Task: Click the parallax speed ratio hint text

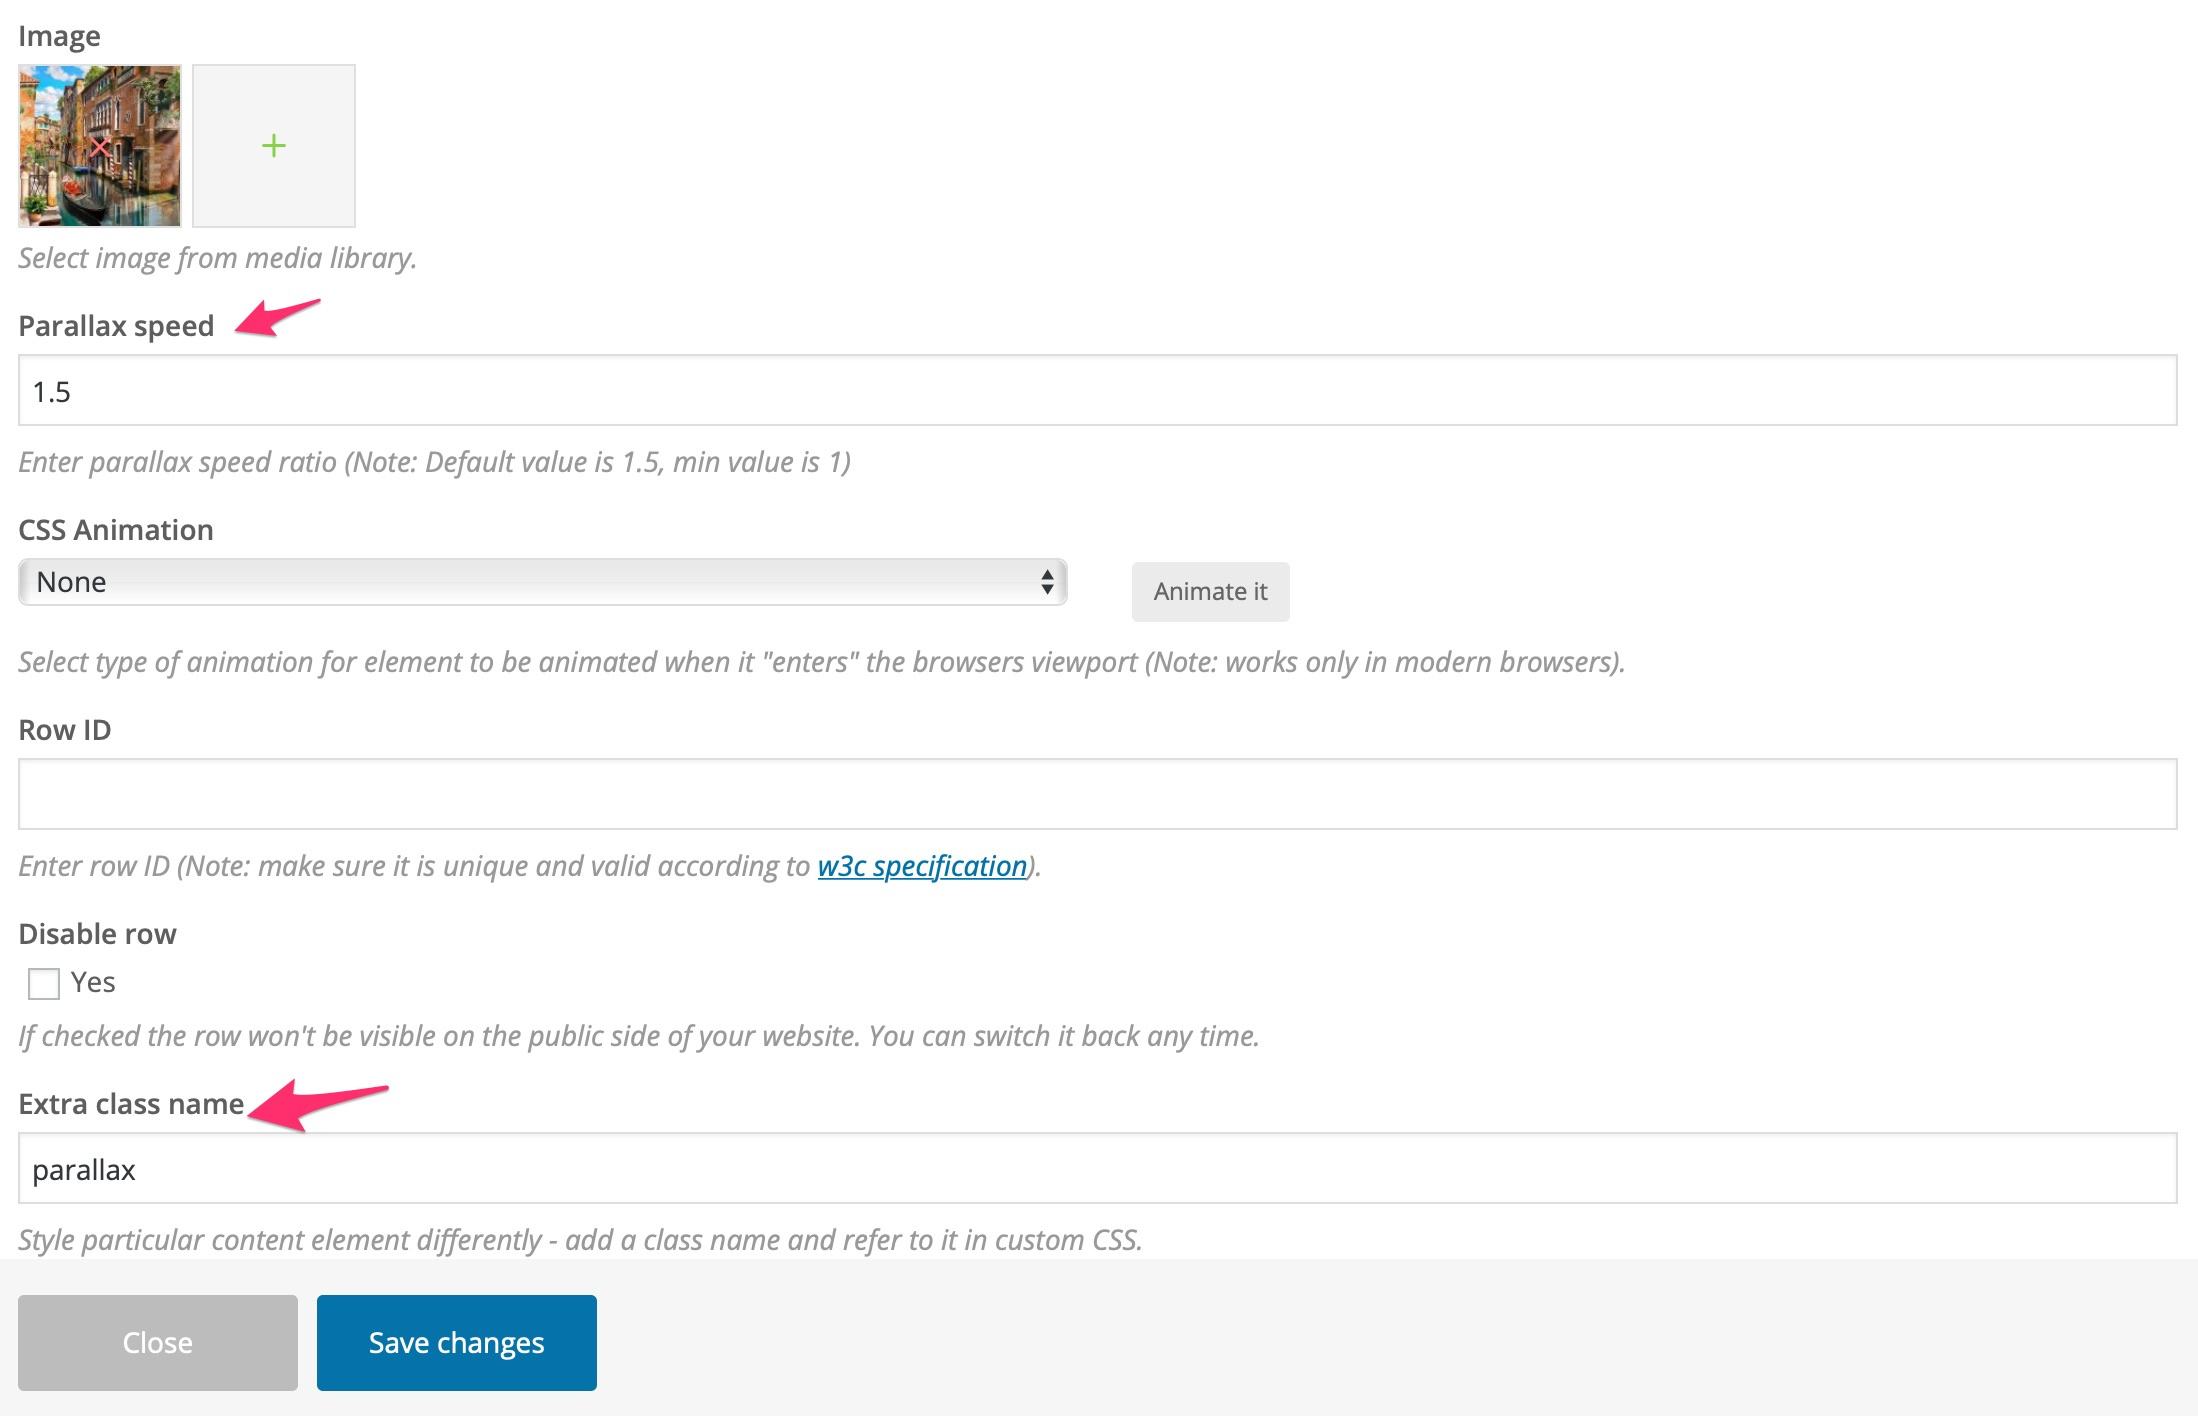Action: [435, 462]
